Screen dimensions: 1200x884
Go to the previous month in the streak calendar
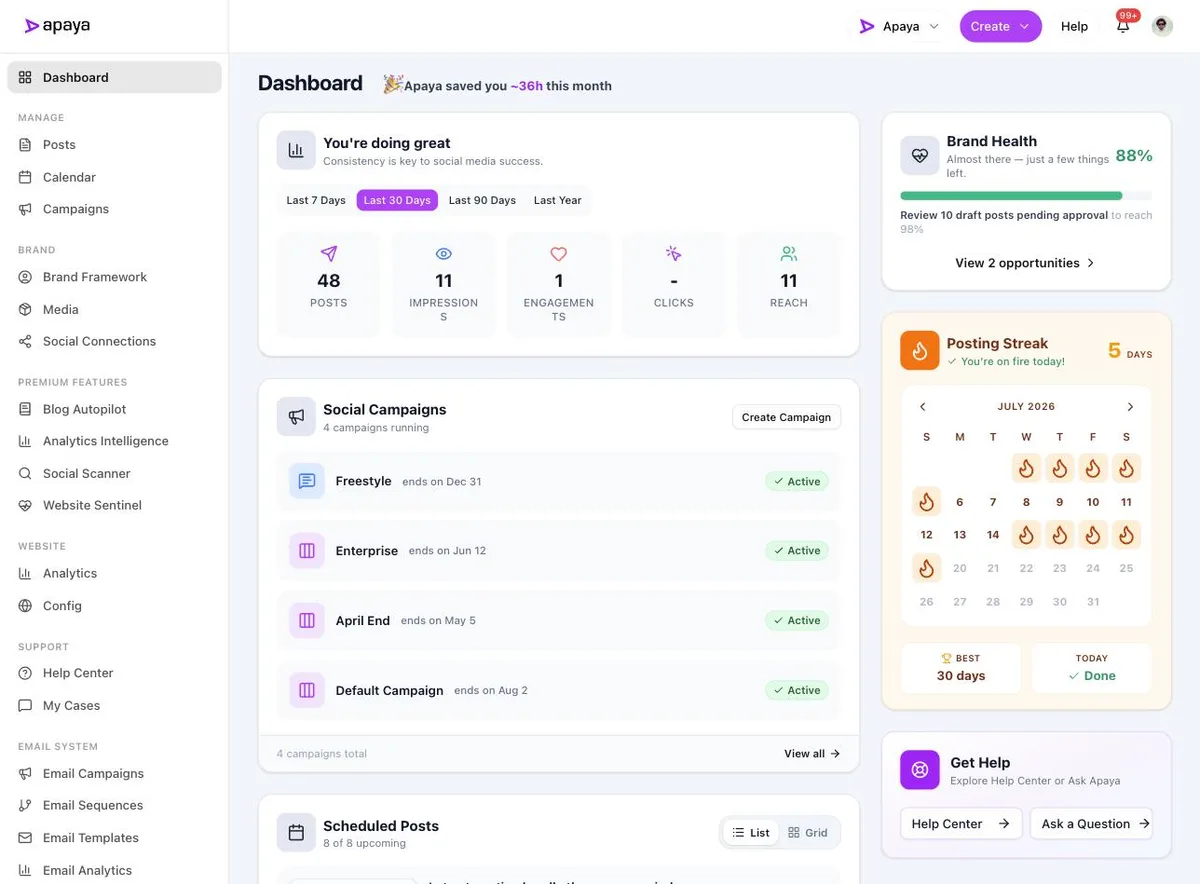click(x=923, y=407)
